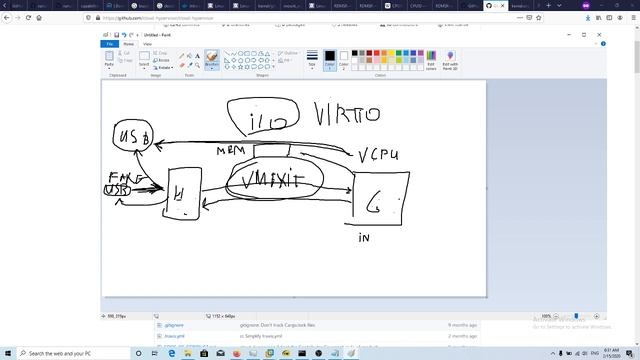Switch to the View ribbon tab

pyautogui.click(x=147, y=44)
